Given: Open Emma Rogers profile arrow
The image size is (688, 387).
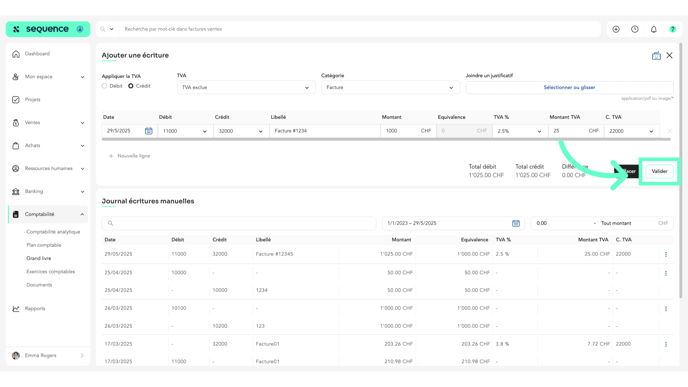Looking at the screenshot, I should [x=82, y=356].
